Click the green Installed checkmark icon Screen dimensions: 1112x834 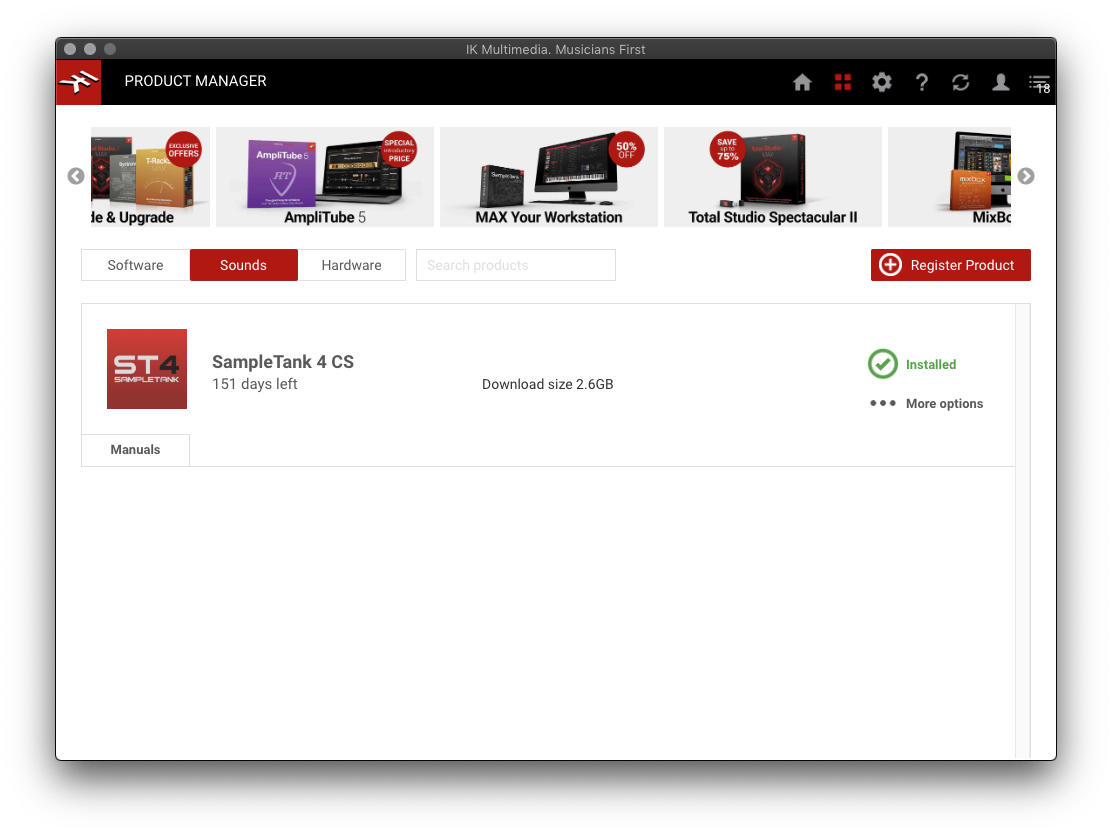coord(882,364)
